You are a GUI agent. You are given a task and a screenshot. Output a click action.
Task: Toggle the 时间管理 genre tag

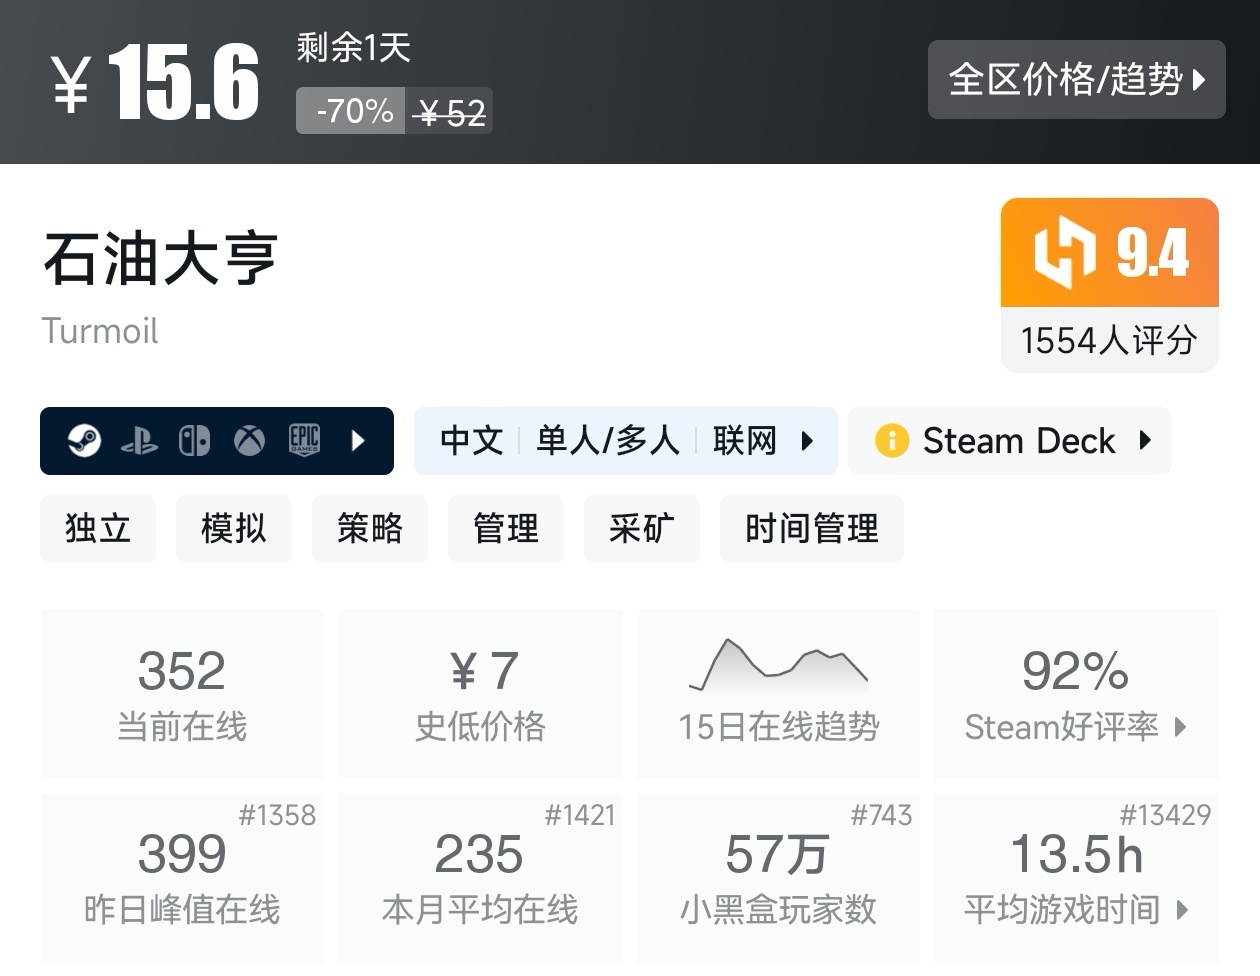click(x=811, y=529)
